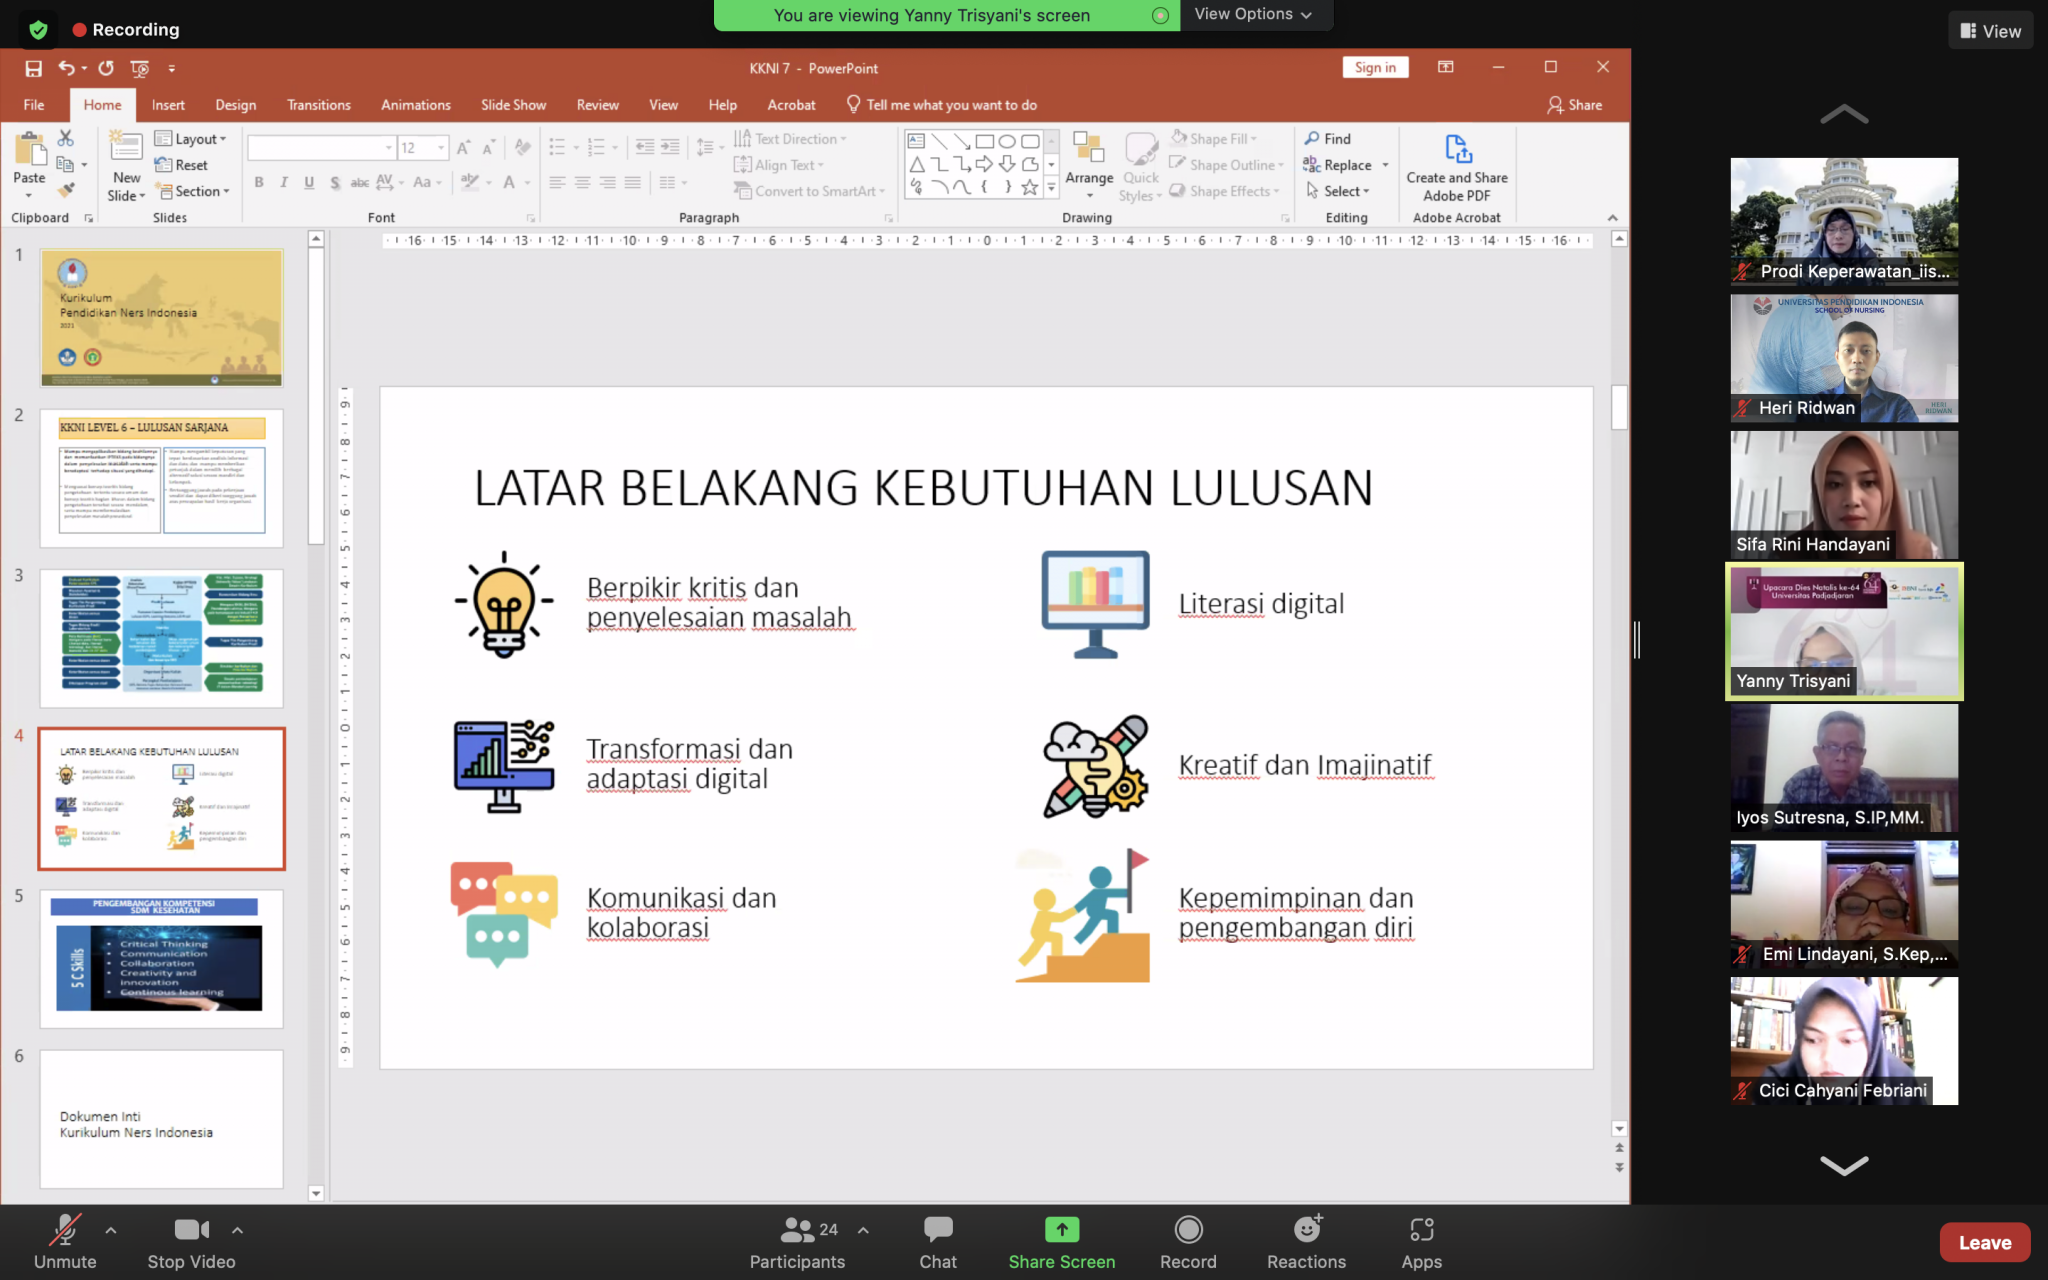Click the Bold formatting button

pyautogui.click(x=259, y=182)
